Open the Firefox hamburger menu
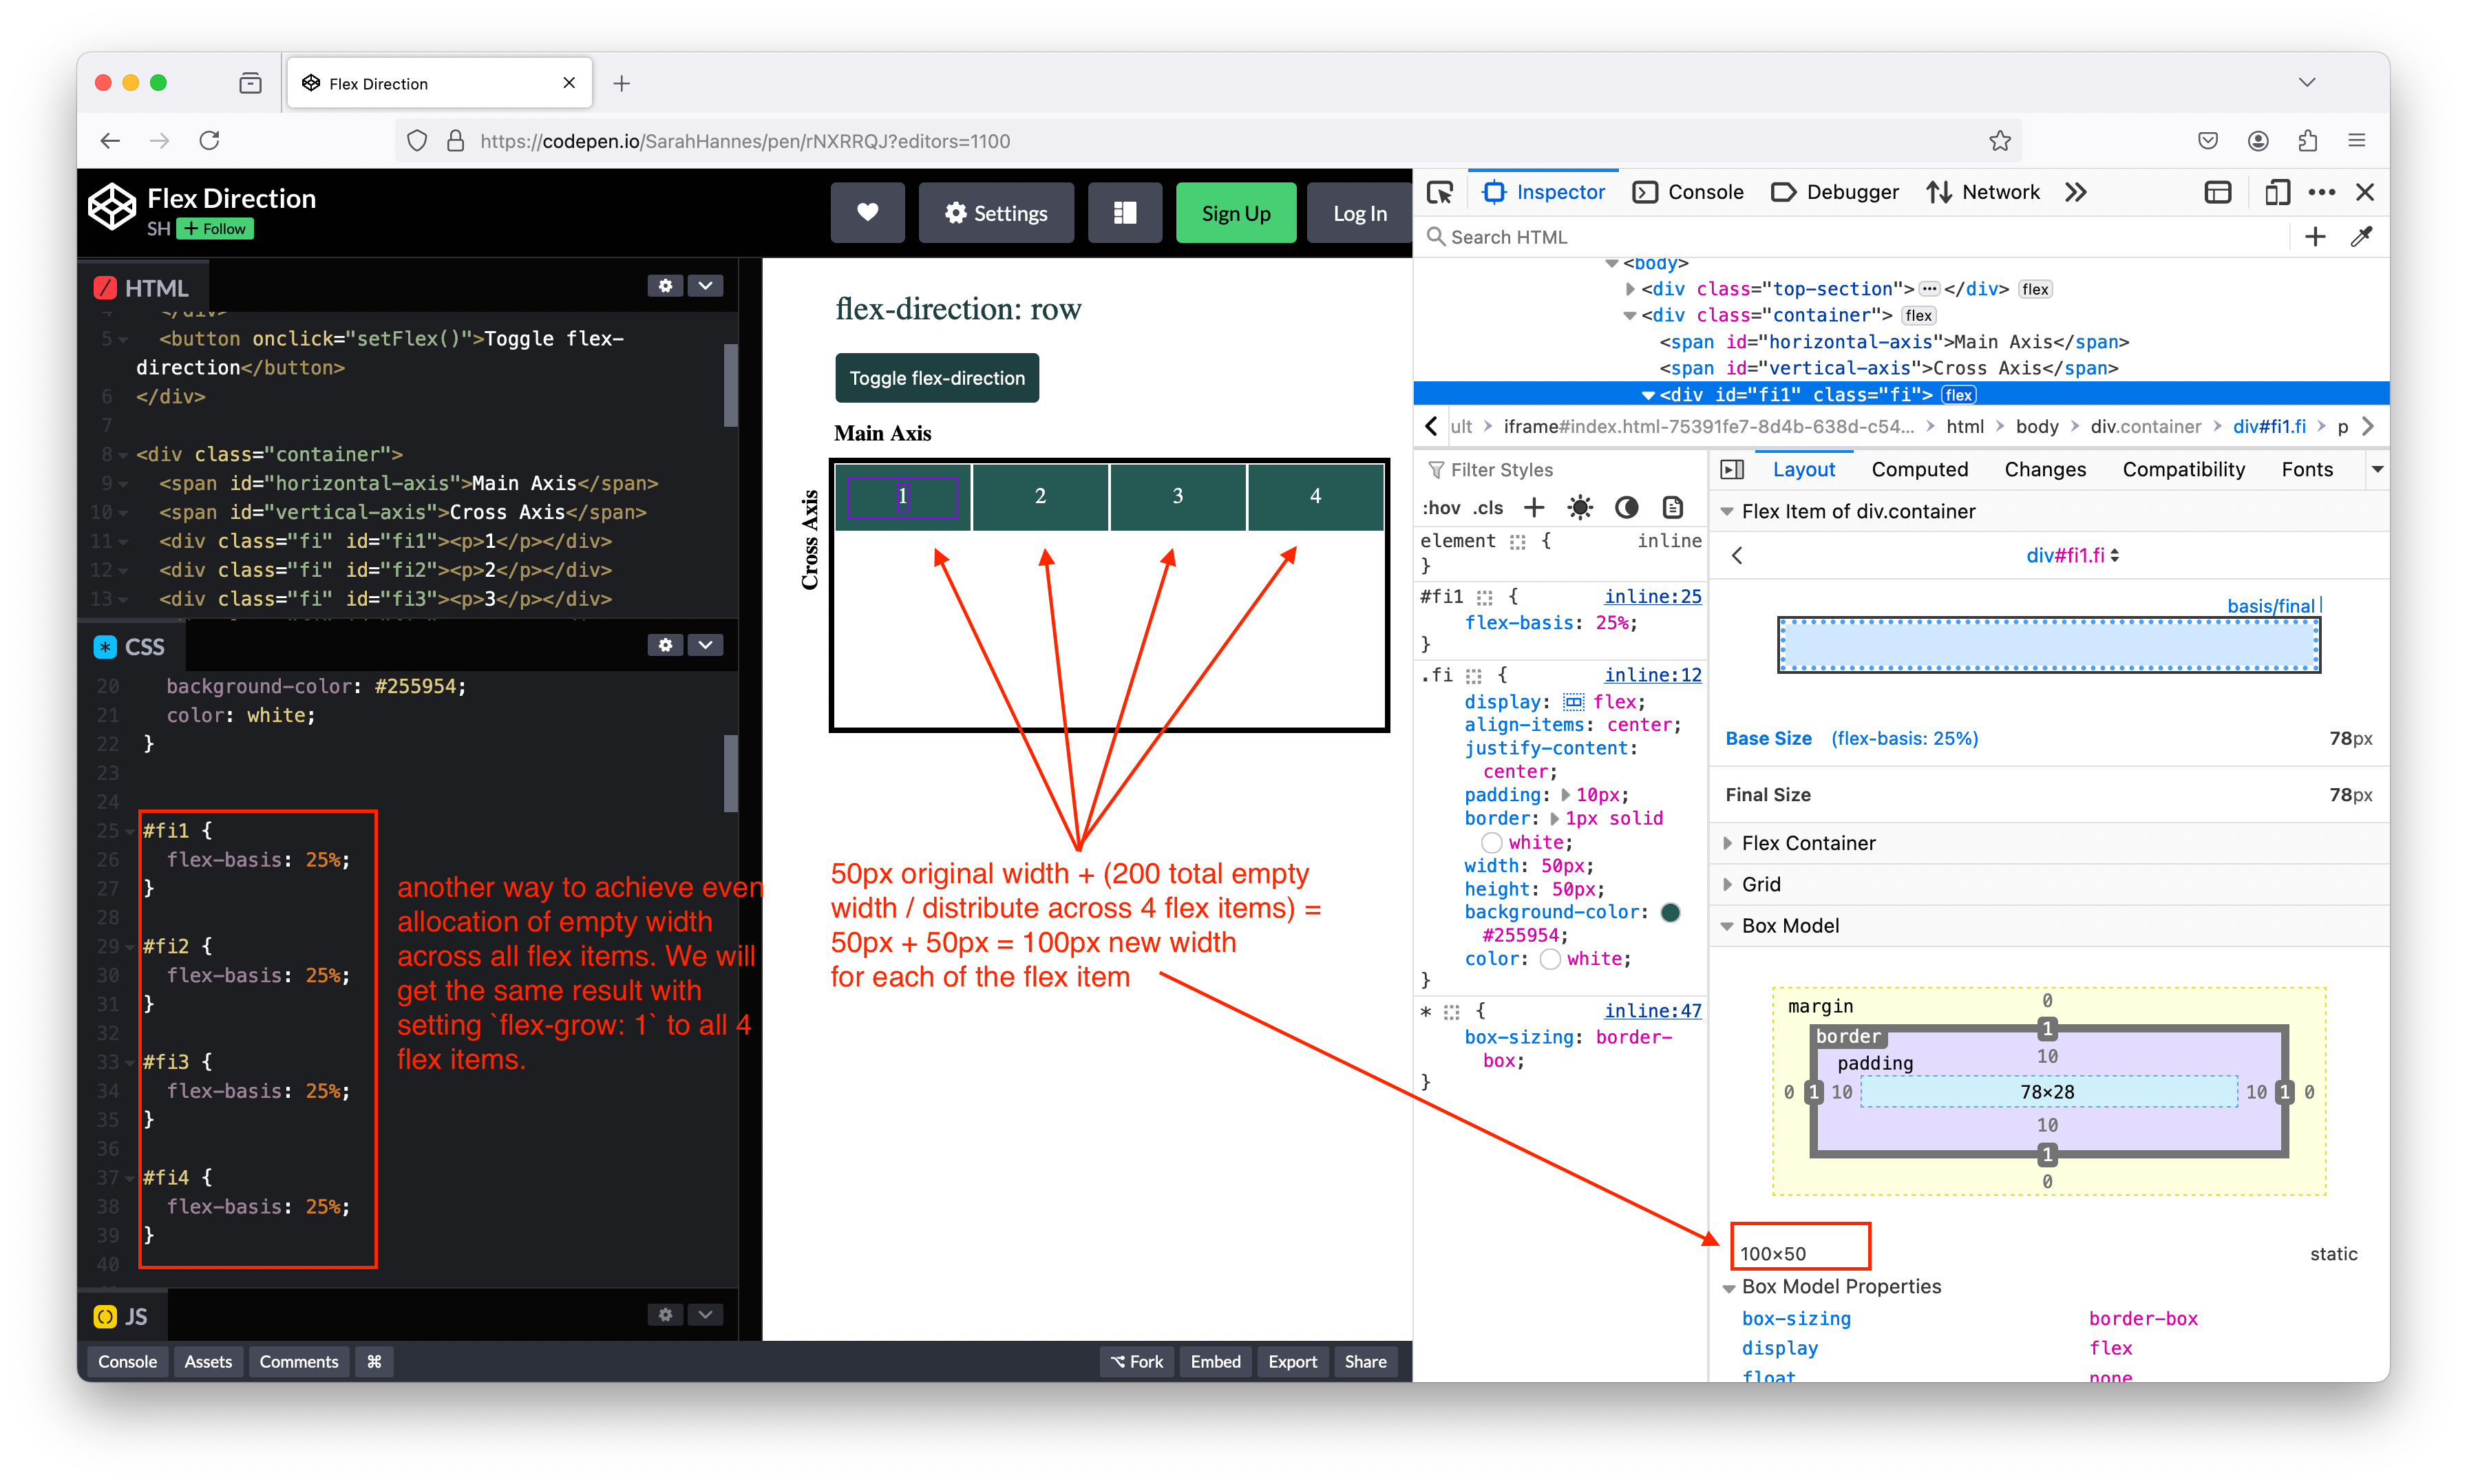The height and width of the screenshot is (1484, 2467). [x=2357, y=141]
